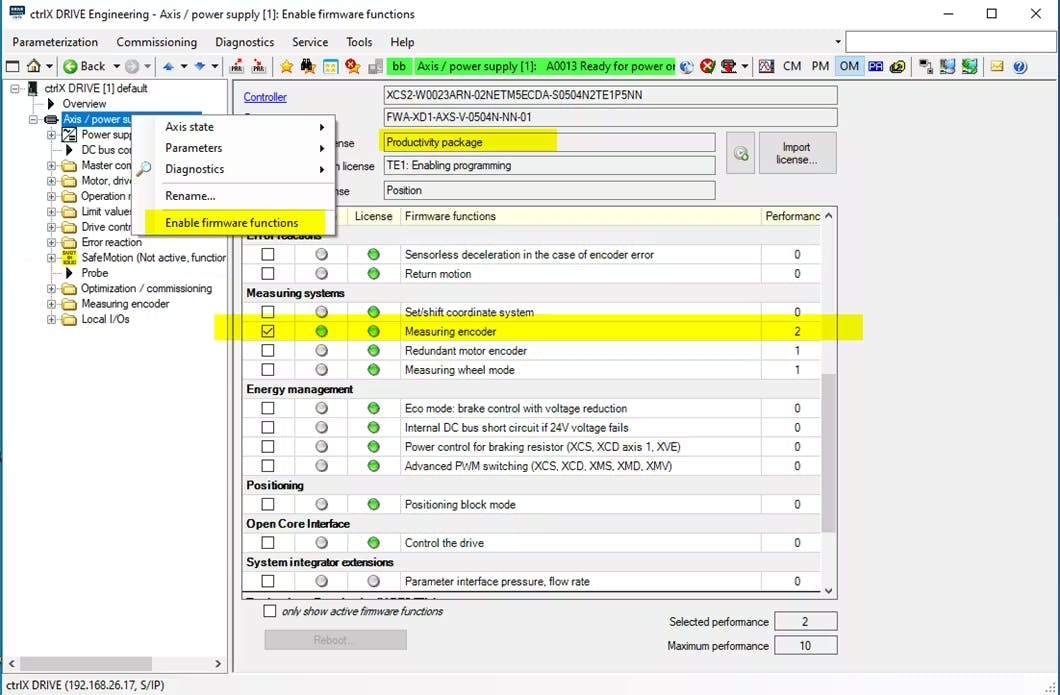The height and width of the screenshot is (695, 1060).
Task: Open the Diagnostics menu in menu bar
Action: tap(244, 42)
